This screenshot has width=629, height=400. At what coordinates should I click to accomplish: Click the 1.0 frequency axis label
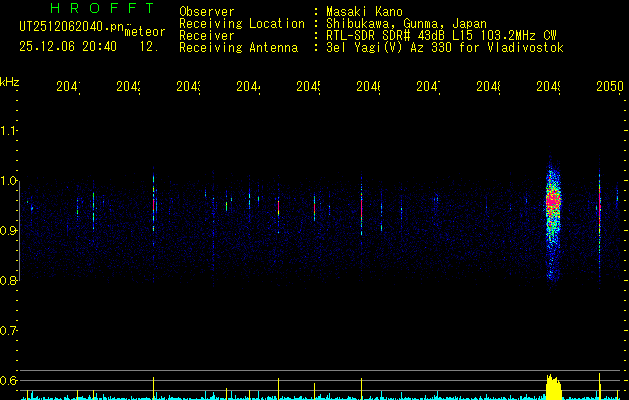9,181
